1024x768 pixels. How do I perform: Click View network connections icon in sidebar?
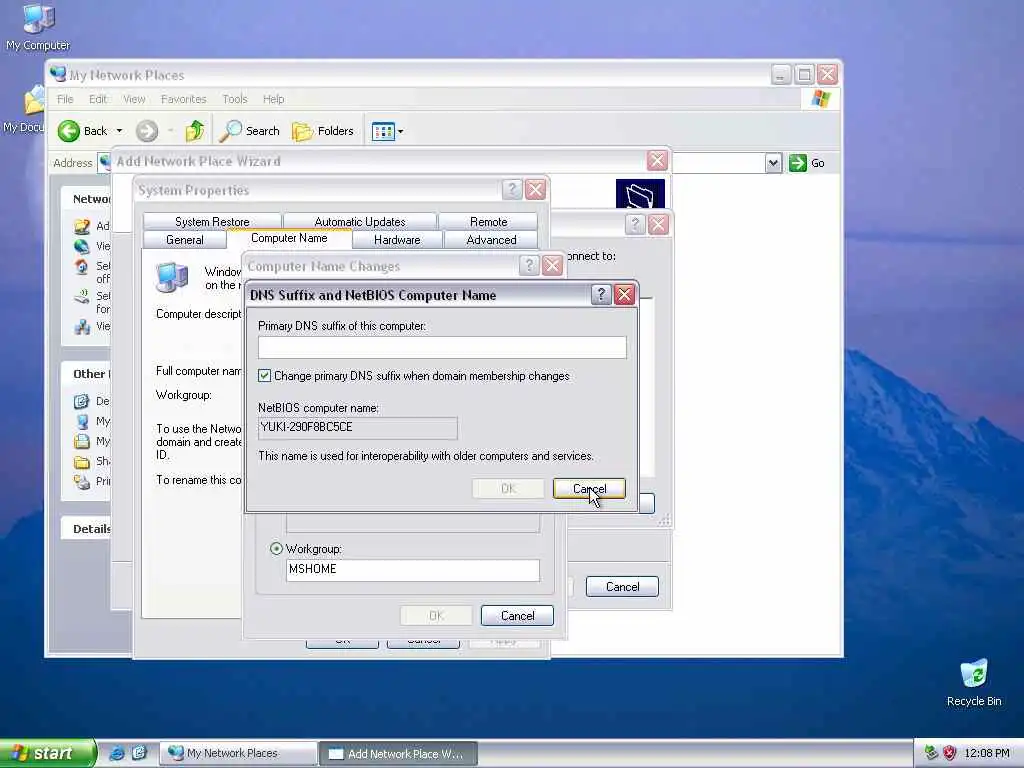click(x=82, y=246)
